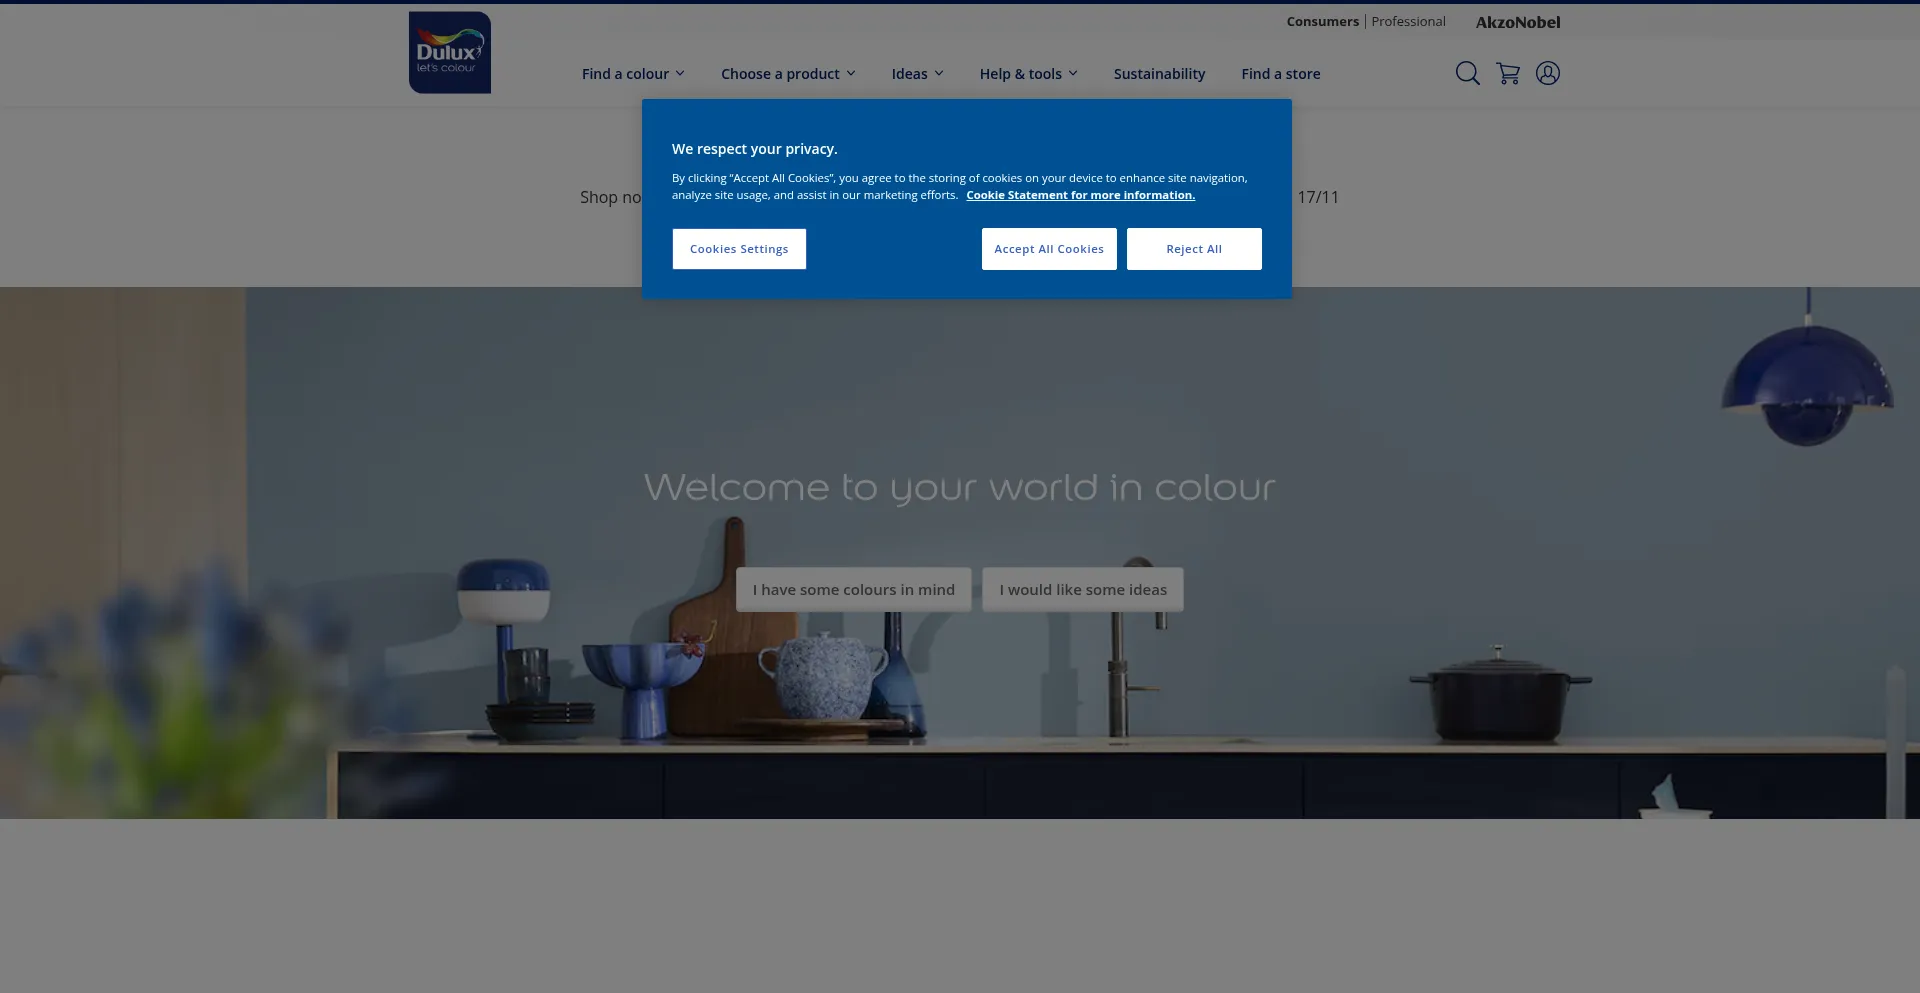
Task: Open the shopping cart icon
Action: point(1508,73)
